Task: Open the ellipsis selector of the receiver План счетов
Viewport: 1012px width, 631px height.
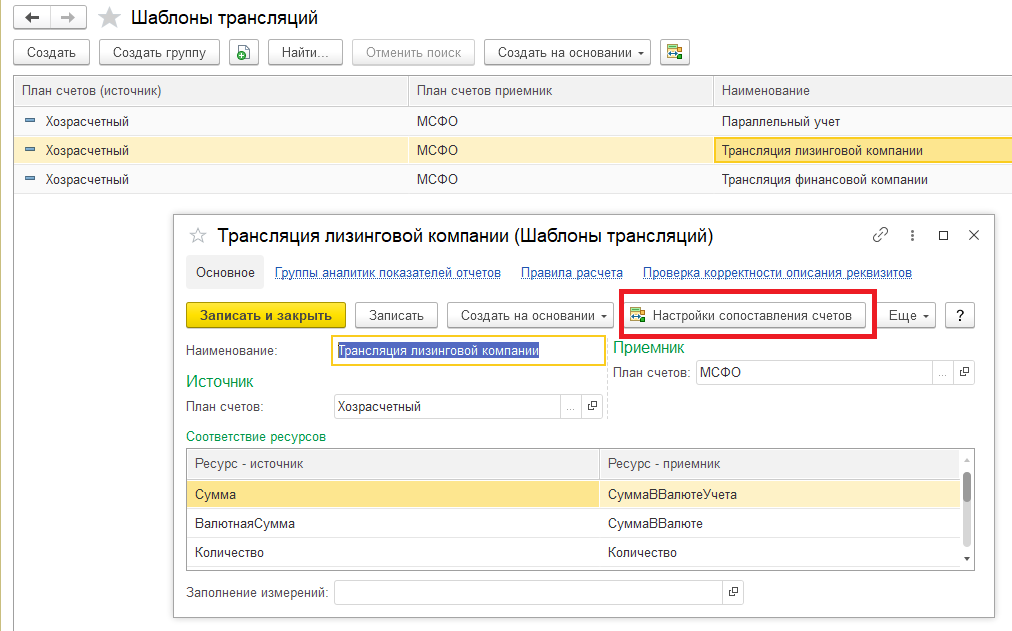Action: click(x=943, y=372)
